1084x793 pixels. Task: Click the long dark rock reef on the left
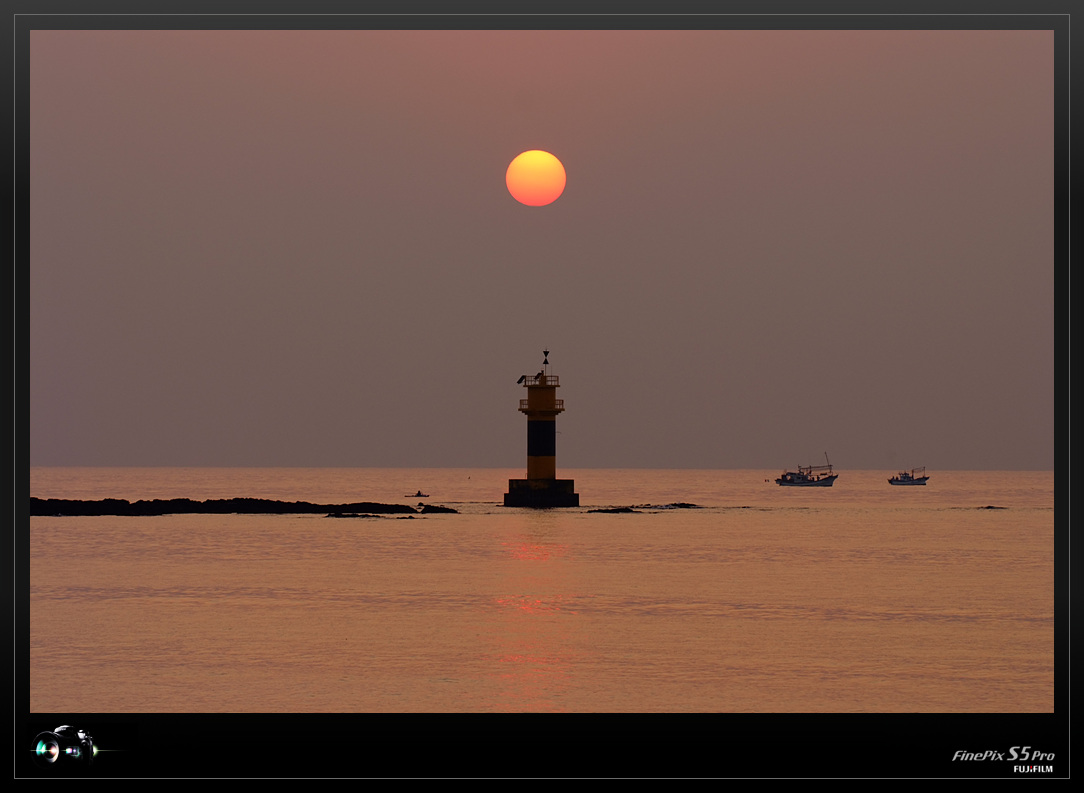pyautogui.click(x=200, y=507)
